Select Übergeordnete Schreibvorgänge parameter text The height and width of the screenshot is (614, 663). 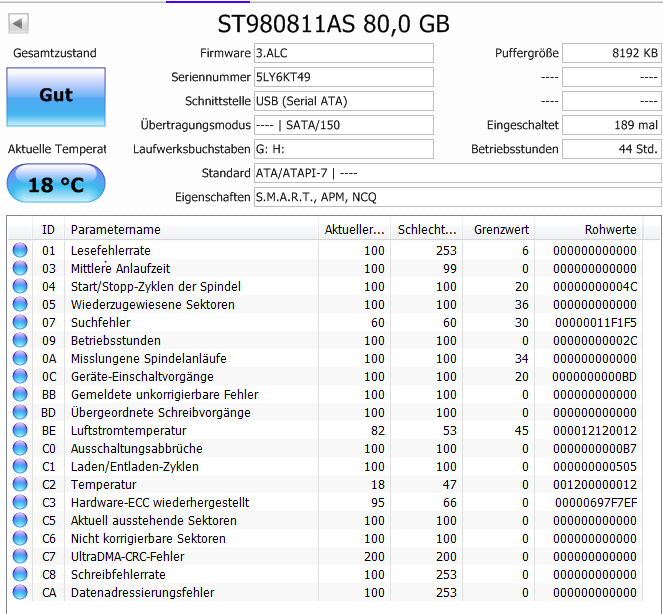click(x=161, y=412)
